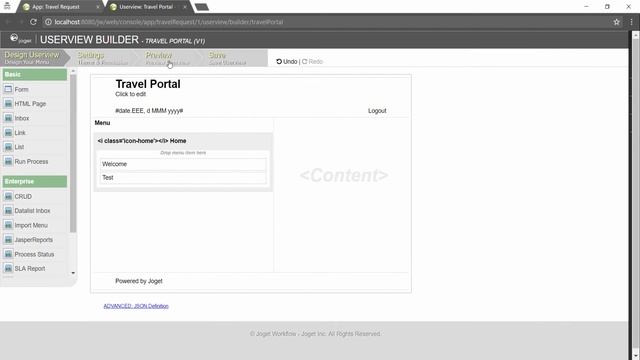Collapse the Basic palette section
The height and width of the screenshot is (360, 640).
tap(35, 74)
